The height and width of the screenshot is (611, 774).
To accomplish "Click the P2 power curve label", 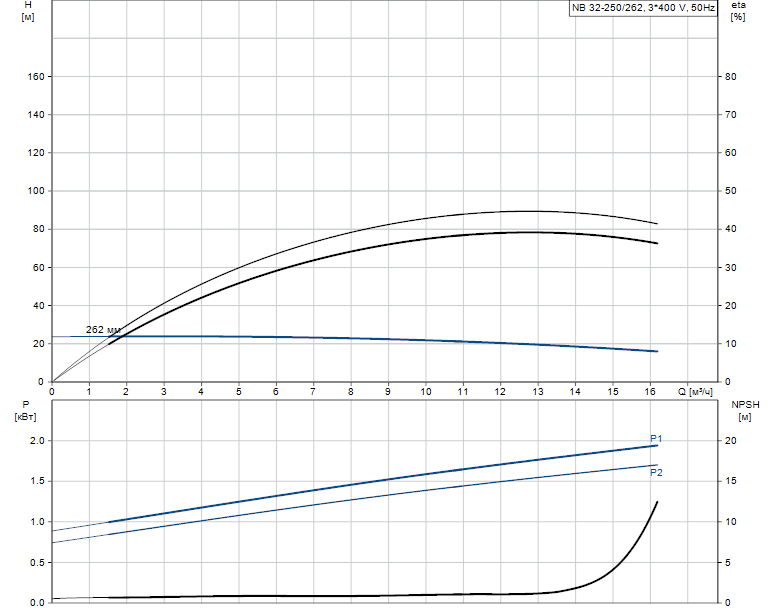I will click(657, 471).
